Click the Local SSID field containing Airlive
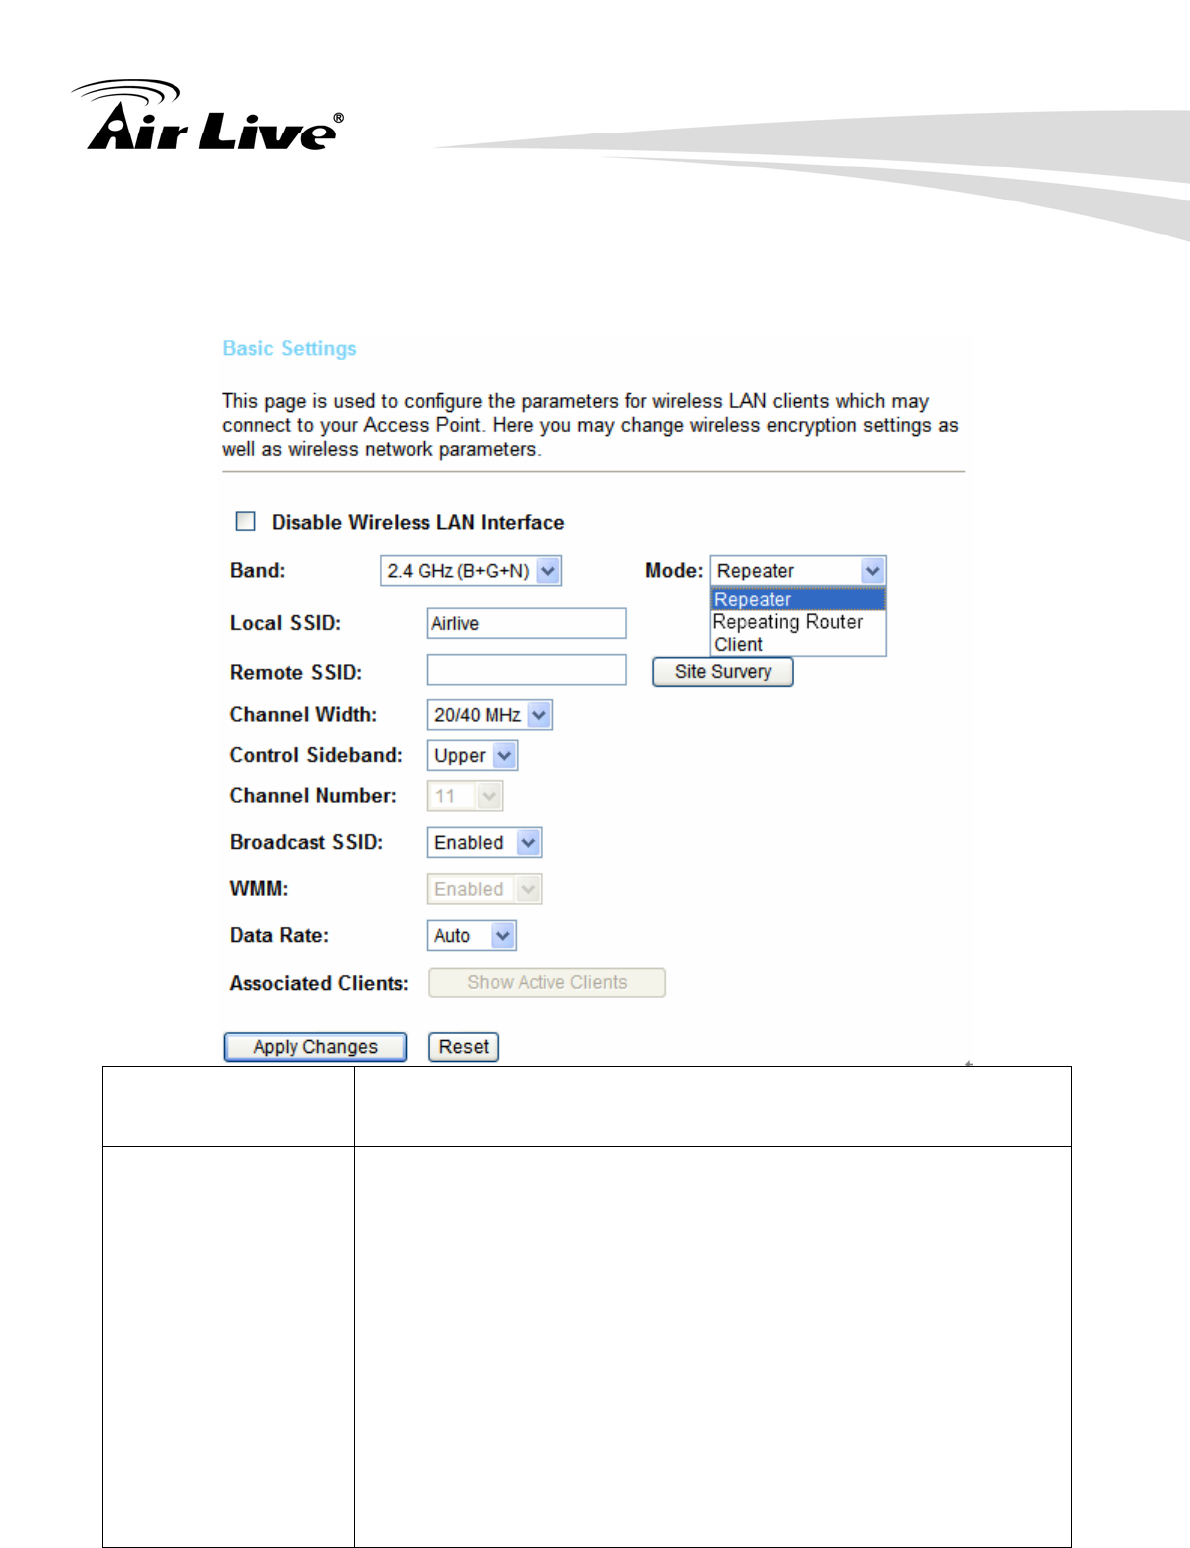The image size is (1190, 1548). point(526,623)
